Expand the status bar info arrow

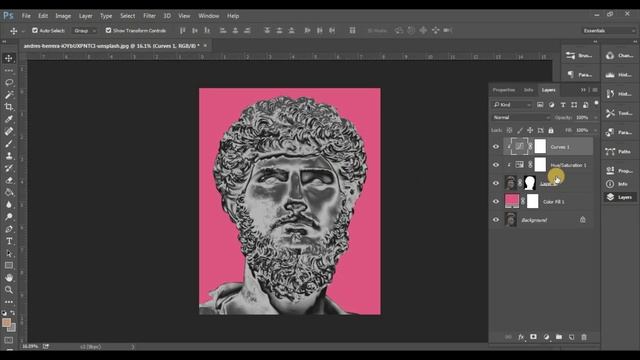(132, 347)
